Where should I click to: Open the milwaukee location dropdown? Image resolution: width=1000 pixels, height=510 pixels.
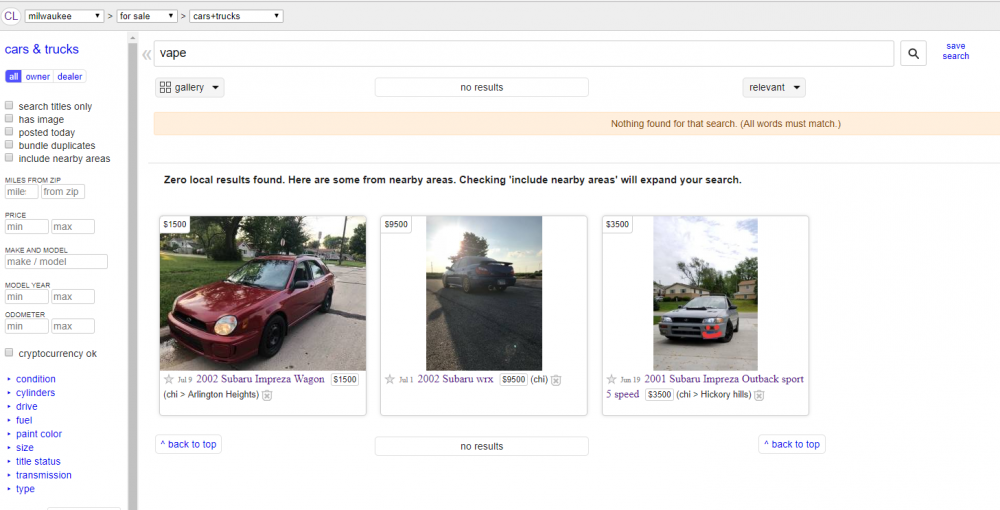[x=64, y=16]
